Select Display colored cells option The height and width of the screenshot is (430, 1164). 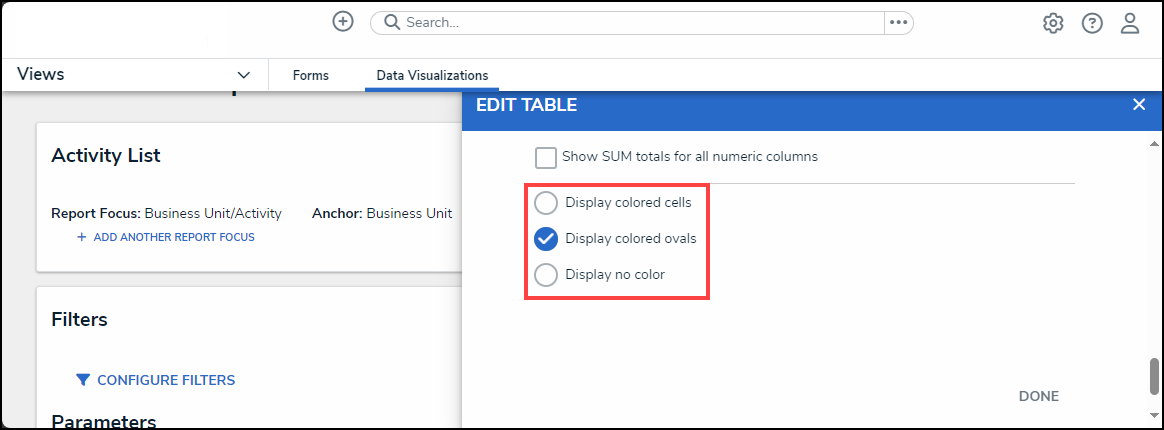(546, 203)
